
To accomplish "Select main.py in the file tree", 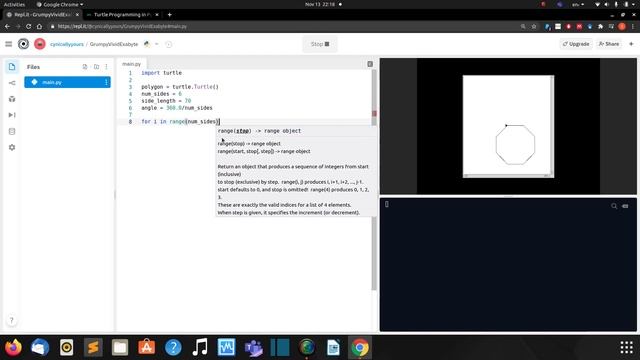I will (67, 82).
